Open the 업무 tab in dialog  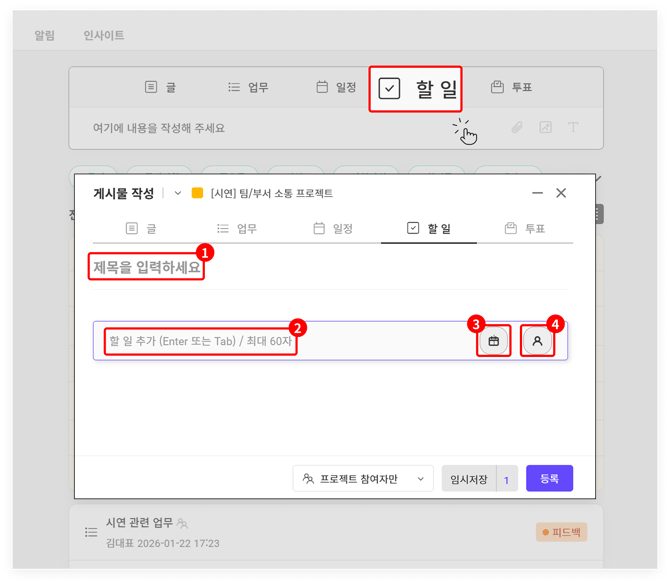pos(237,229)
